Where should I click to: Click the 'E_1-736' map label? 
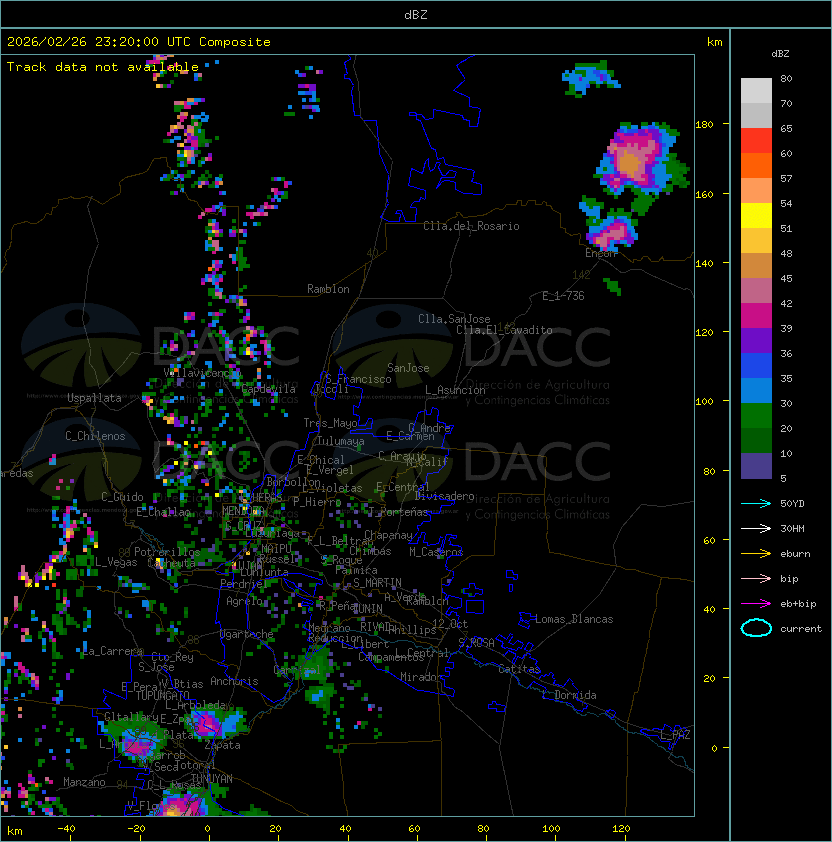pyautogui.click(x=563, y=296)
